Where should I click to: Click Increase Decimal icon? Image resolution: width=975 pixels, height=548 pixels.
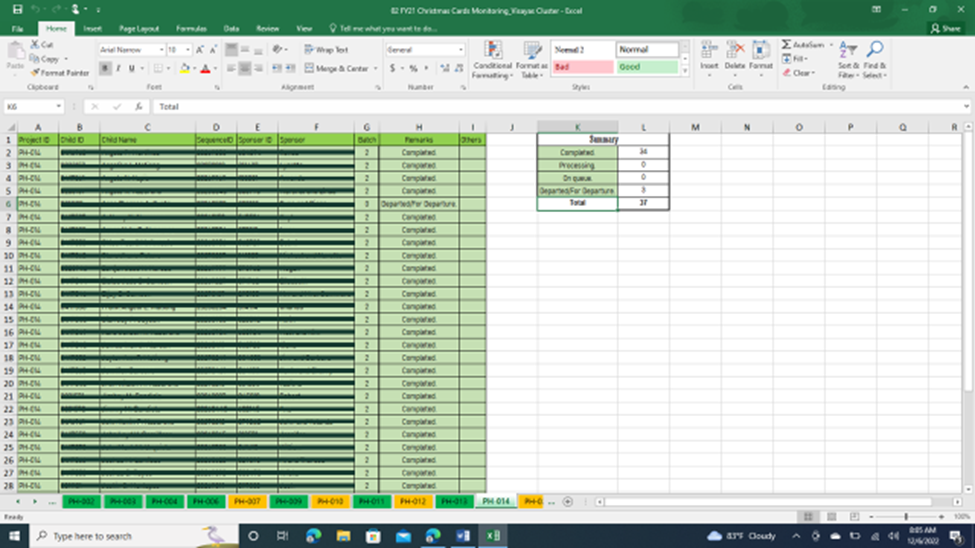(x=445, y=68)
